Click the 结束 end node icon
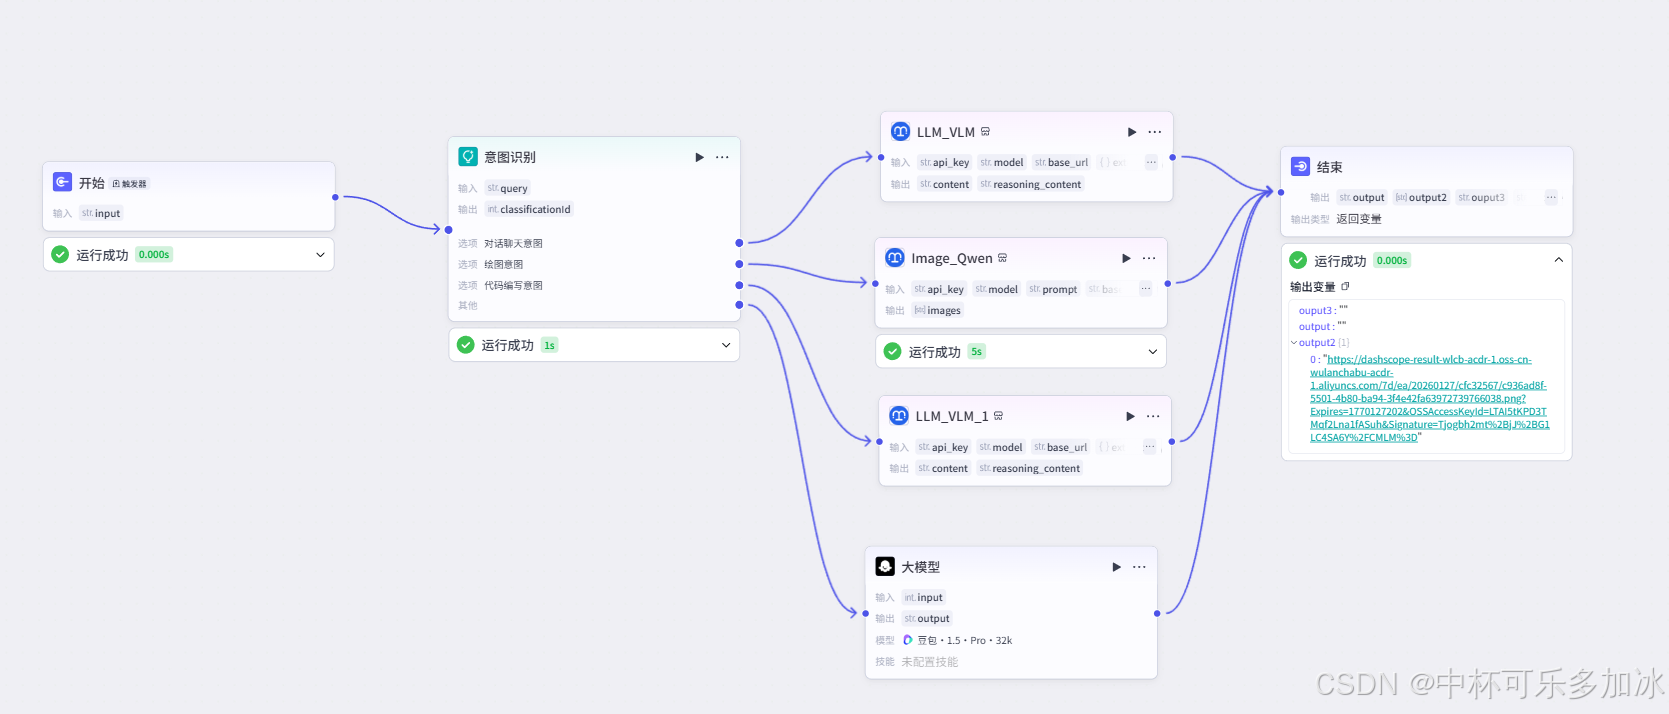Viewport: 1669px width, 714px height. (x=1300, y=167)
